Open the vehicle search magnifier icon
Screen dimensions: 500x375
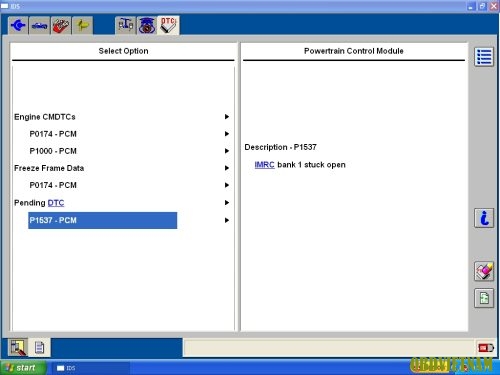18,347
